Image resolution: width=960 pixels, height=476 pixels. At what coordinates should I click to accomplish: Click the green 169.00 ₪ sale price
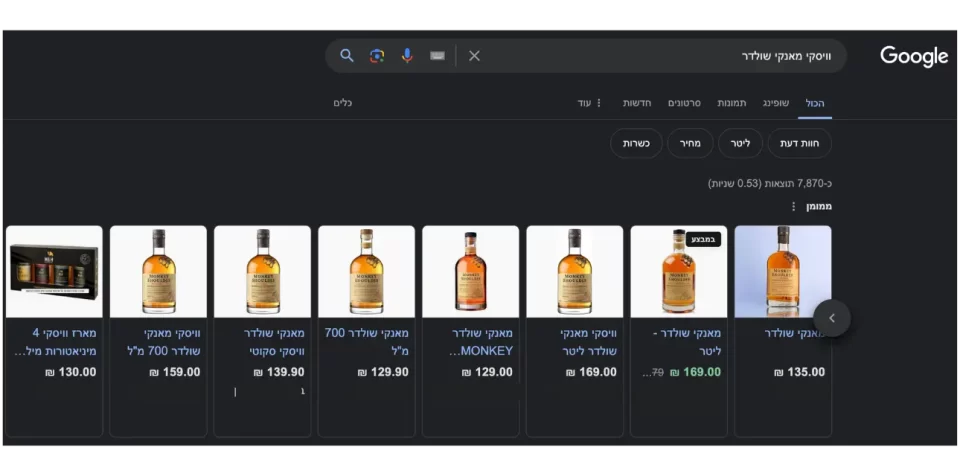696,372
